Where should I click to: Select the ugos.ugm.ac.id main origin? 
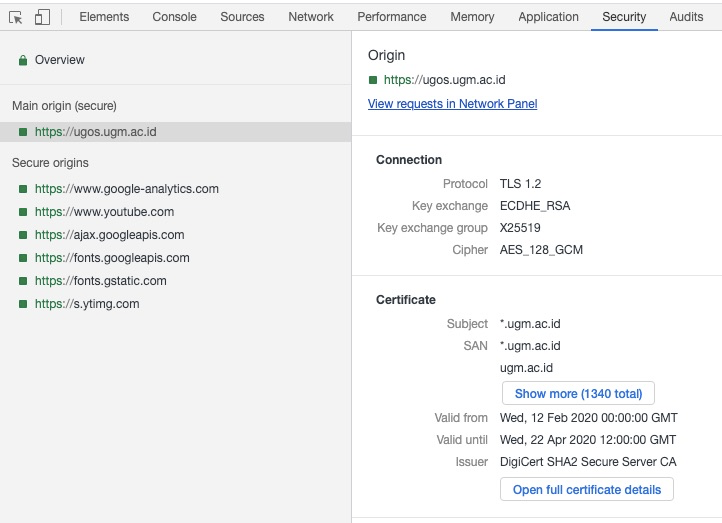click(x=95, y=132)
